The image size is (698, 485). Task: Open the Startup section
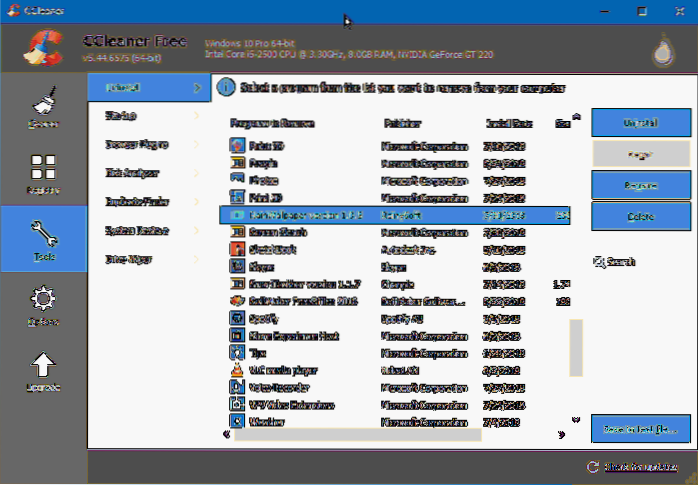click(149, 116)
